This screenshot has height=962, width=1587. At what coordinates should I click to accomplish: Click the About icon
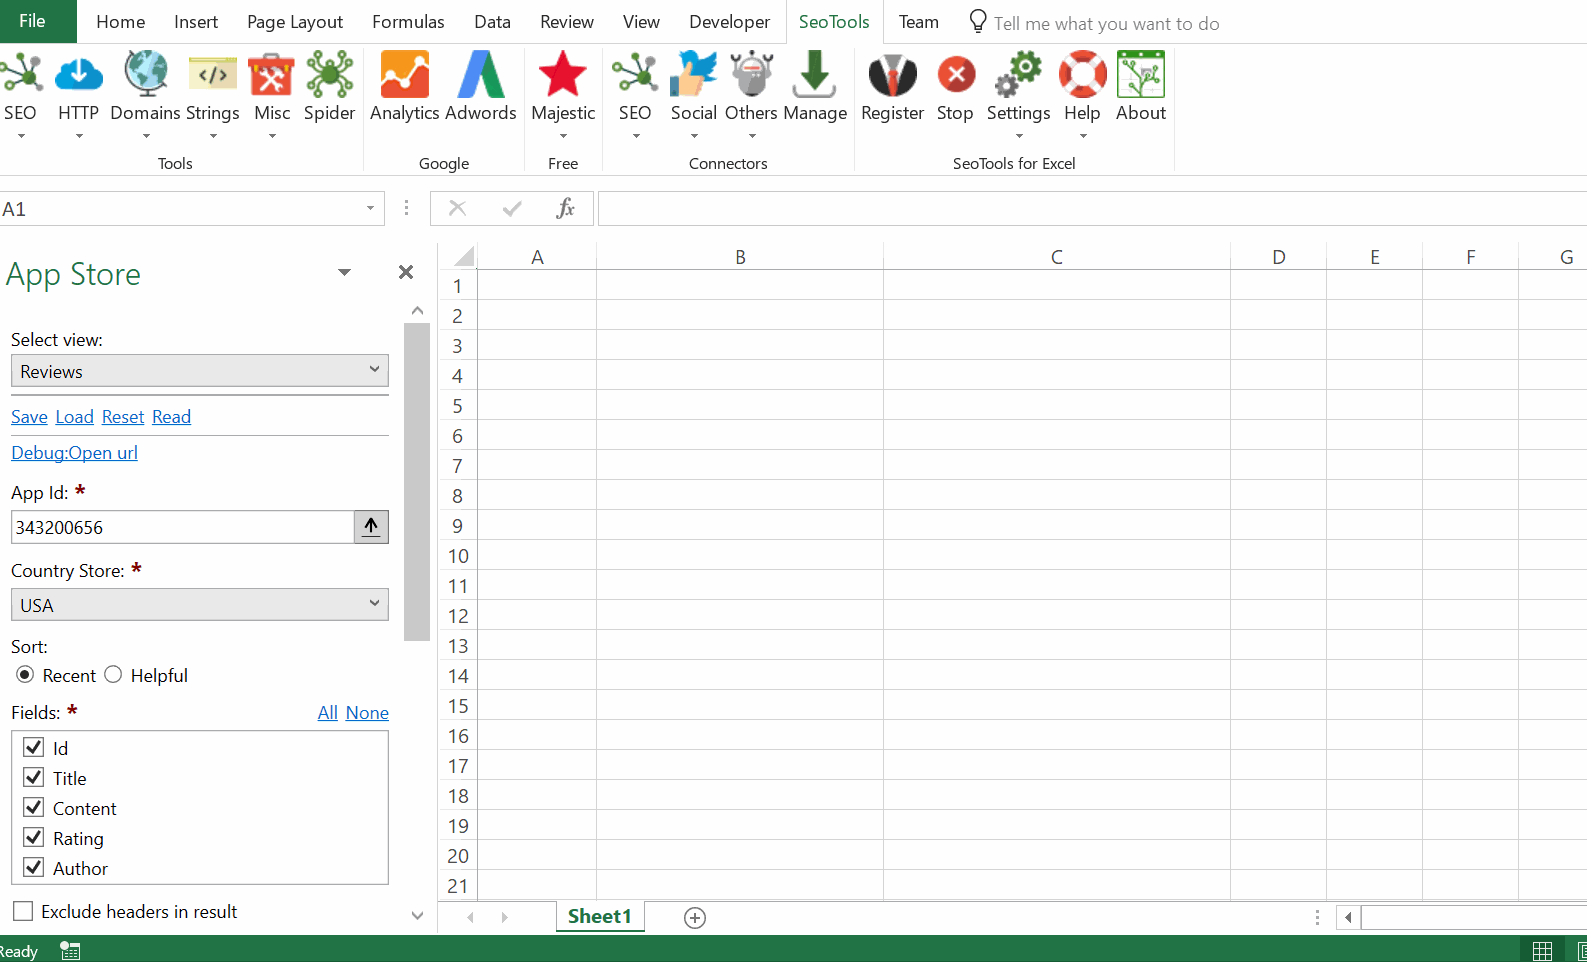(x=1141, y=75)
